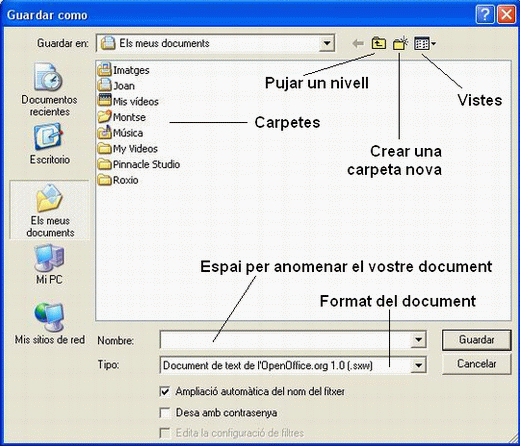Select the Imatges folder
Image resolution: width=520 pixels, height=446 pixels.
point(124,70)
